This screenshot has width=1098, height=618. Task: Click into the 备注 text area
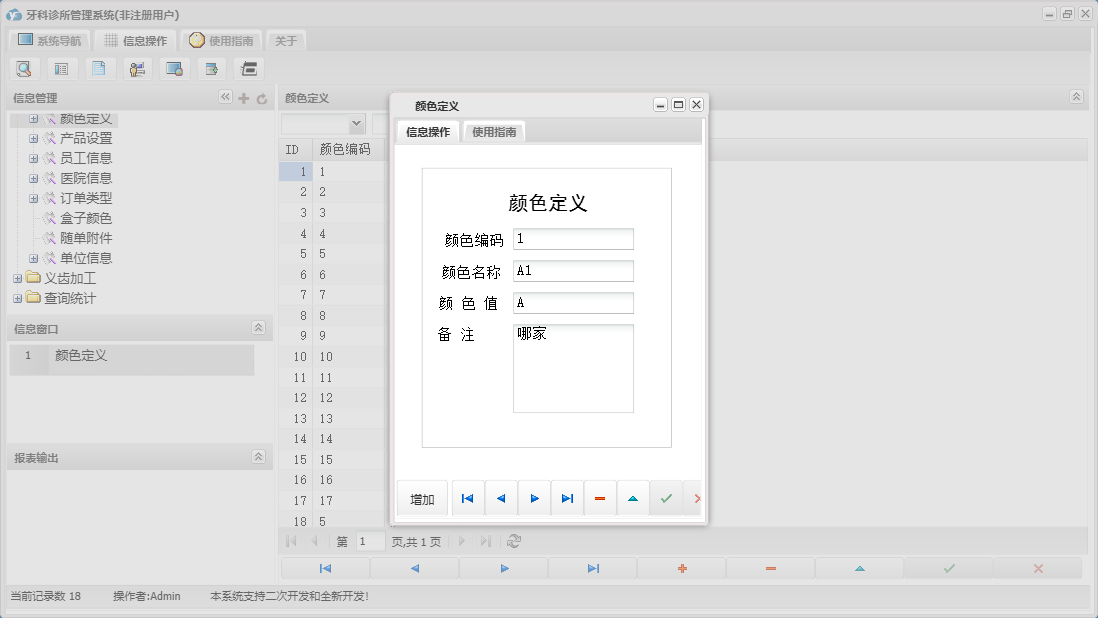coord(573,368)
